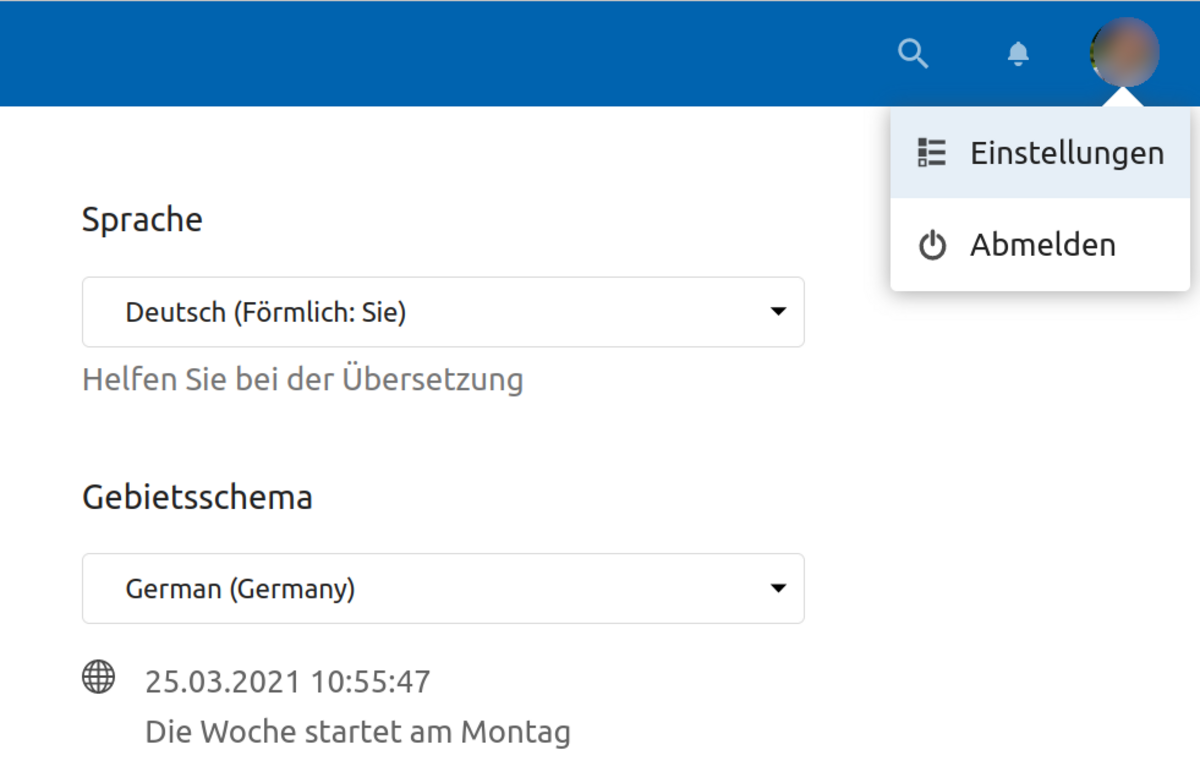1200x761 pixels.
Task: Choose Abmelden to log out
Action: point(1042,245)
